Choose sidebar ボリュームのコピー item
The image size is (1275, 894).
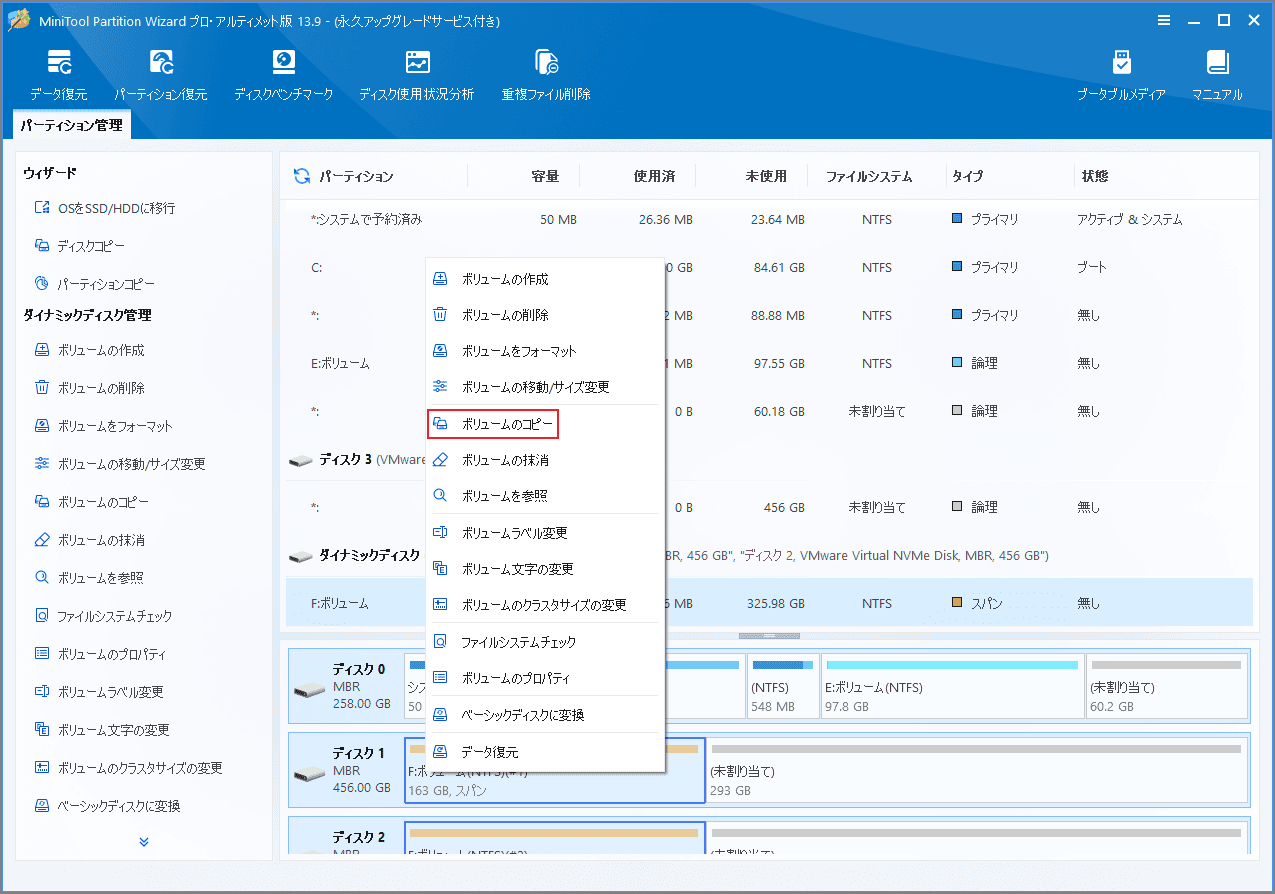pos(92,502)
